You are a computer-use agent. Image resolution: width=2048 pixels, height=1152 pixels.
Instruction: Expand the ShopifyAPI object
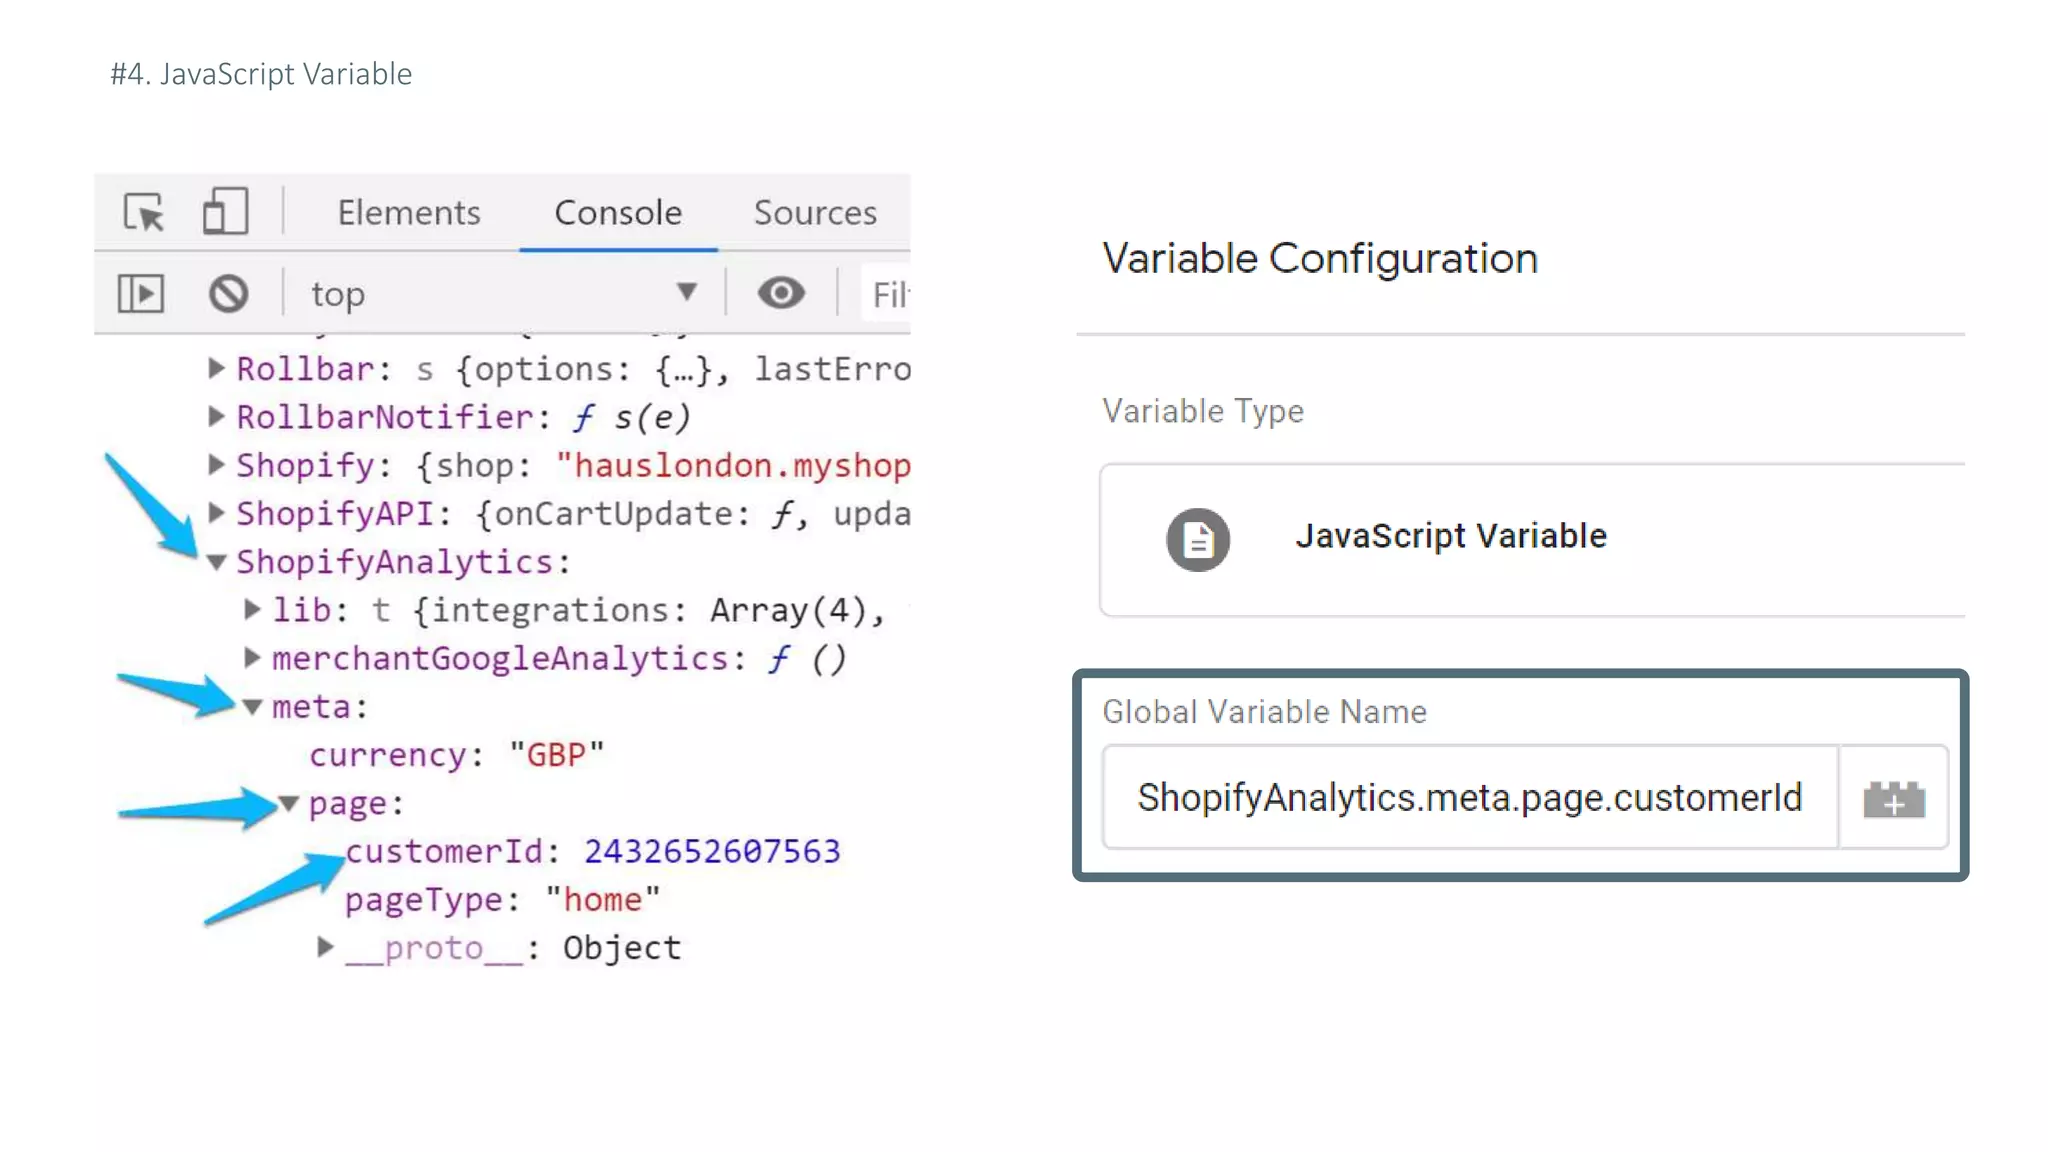pyautogui.click(x=215, y=513)
